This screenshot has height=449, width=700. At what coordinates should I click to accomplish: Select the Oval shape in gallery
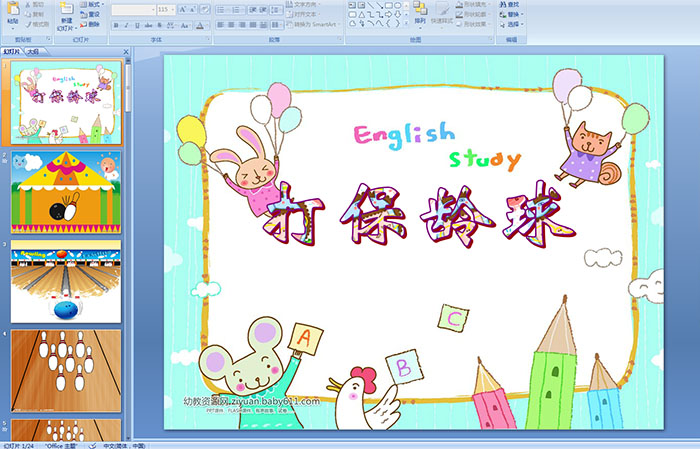397,5
